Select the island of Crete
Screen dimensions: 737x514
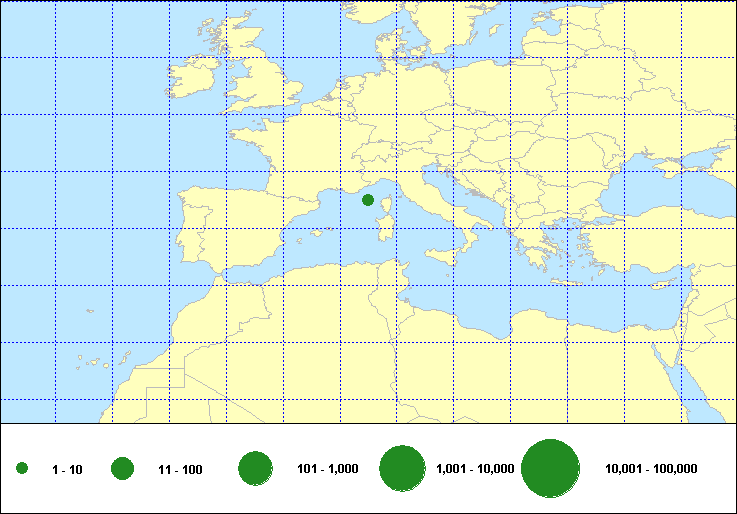point(570,284)
